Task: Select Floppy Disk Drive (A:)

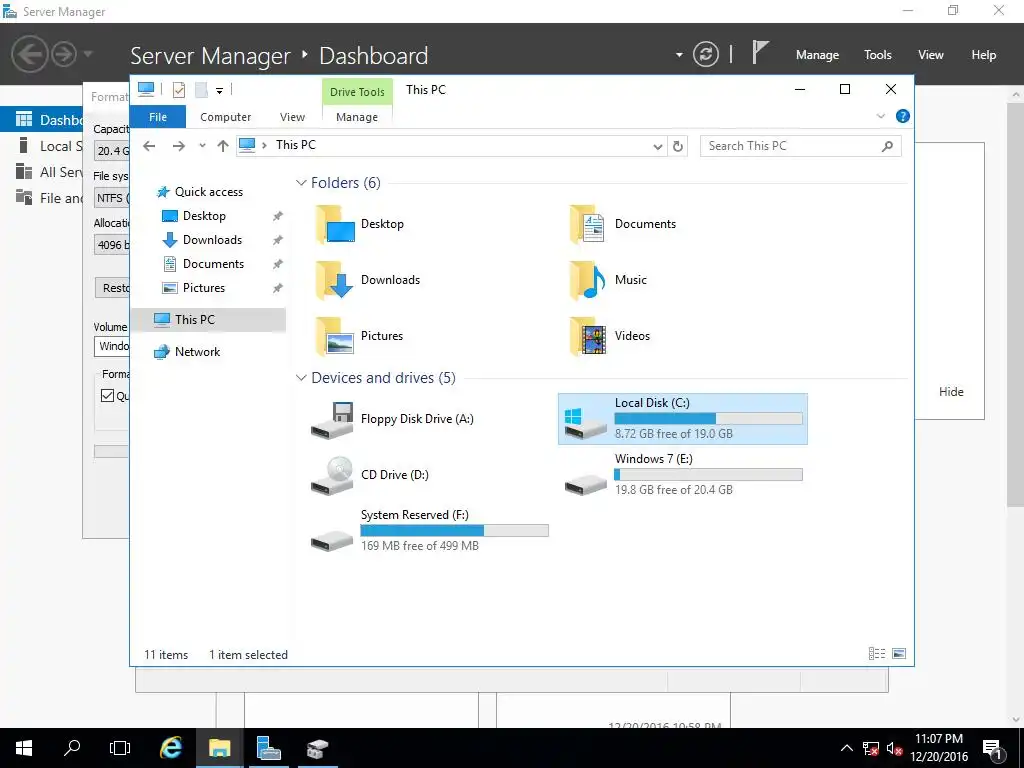Action: click(x=392, y=419)
